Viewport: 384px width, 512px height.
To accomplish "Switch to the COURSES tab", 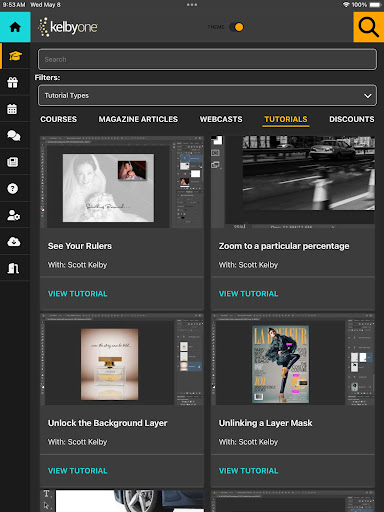I will (x=58, y=119).
